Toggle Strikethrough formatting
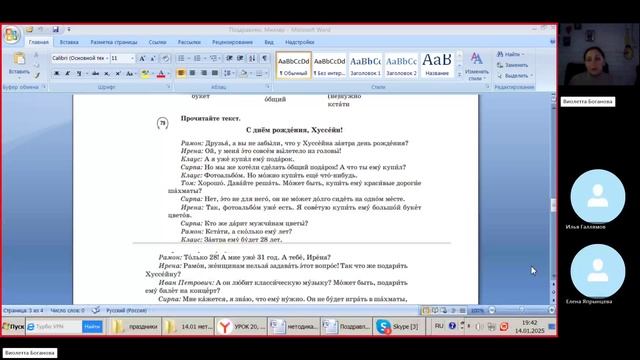Image resolution: width=640 pixels, height=360 pixels. click(x=95, y=73)
